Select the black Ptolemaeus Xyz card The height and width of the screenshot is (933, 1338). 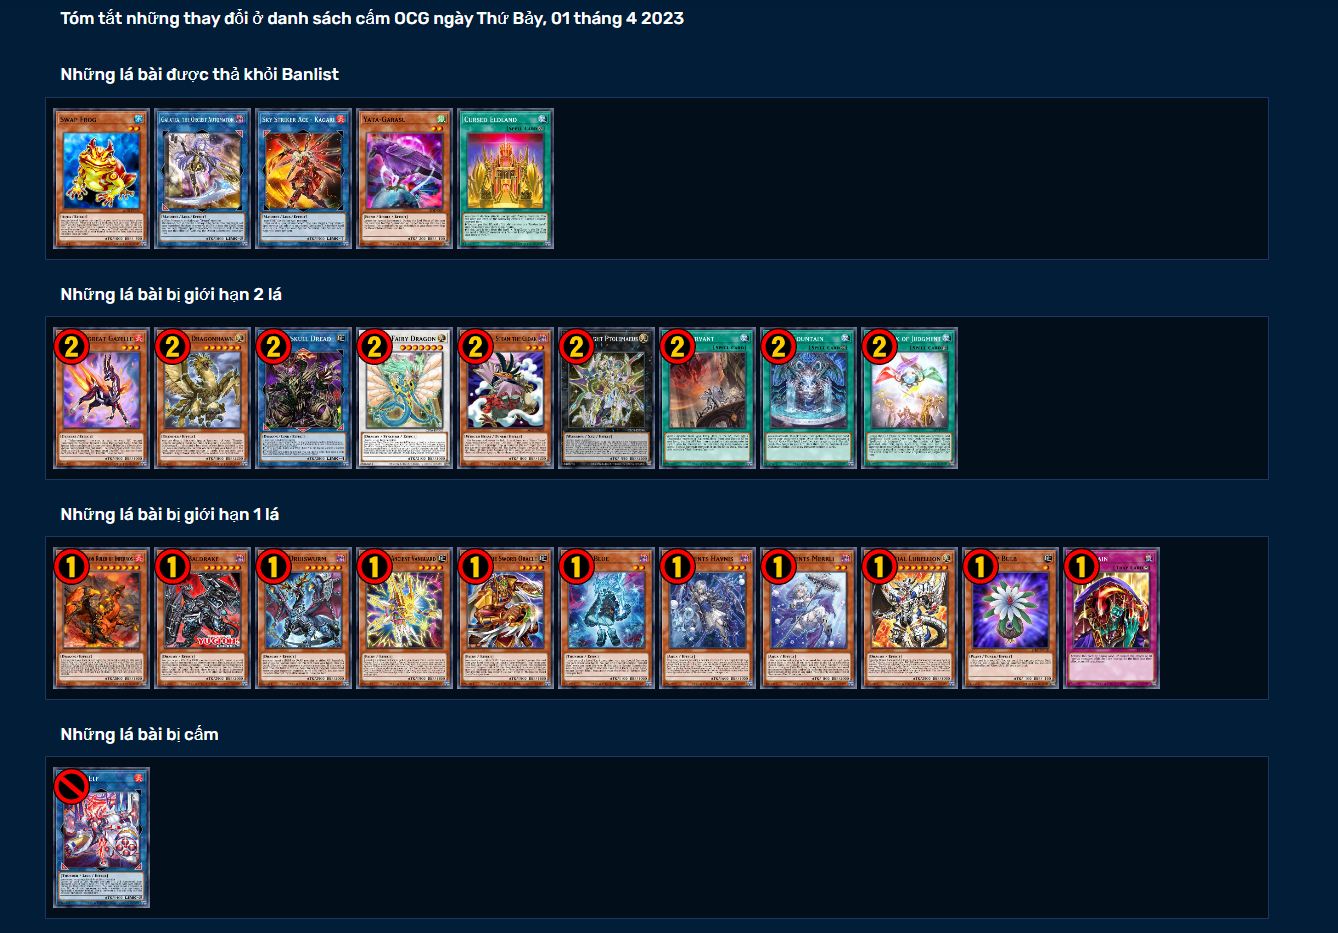click(606, 398)
